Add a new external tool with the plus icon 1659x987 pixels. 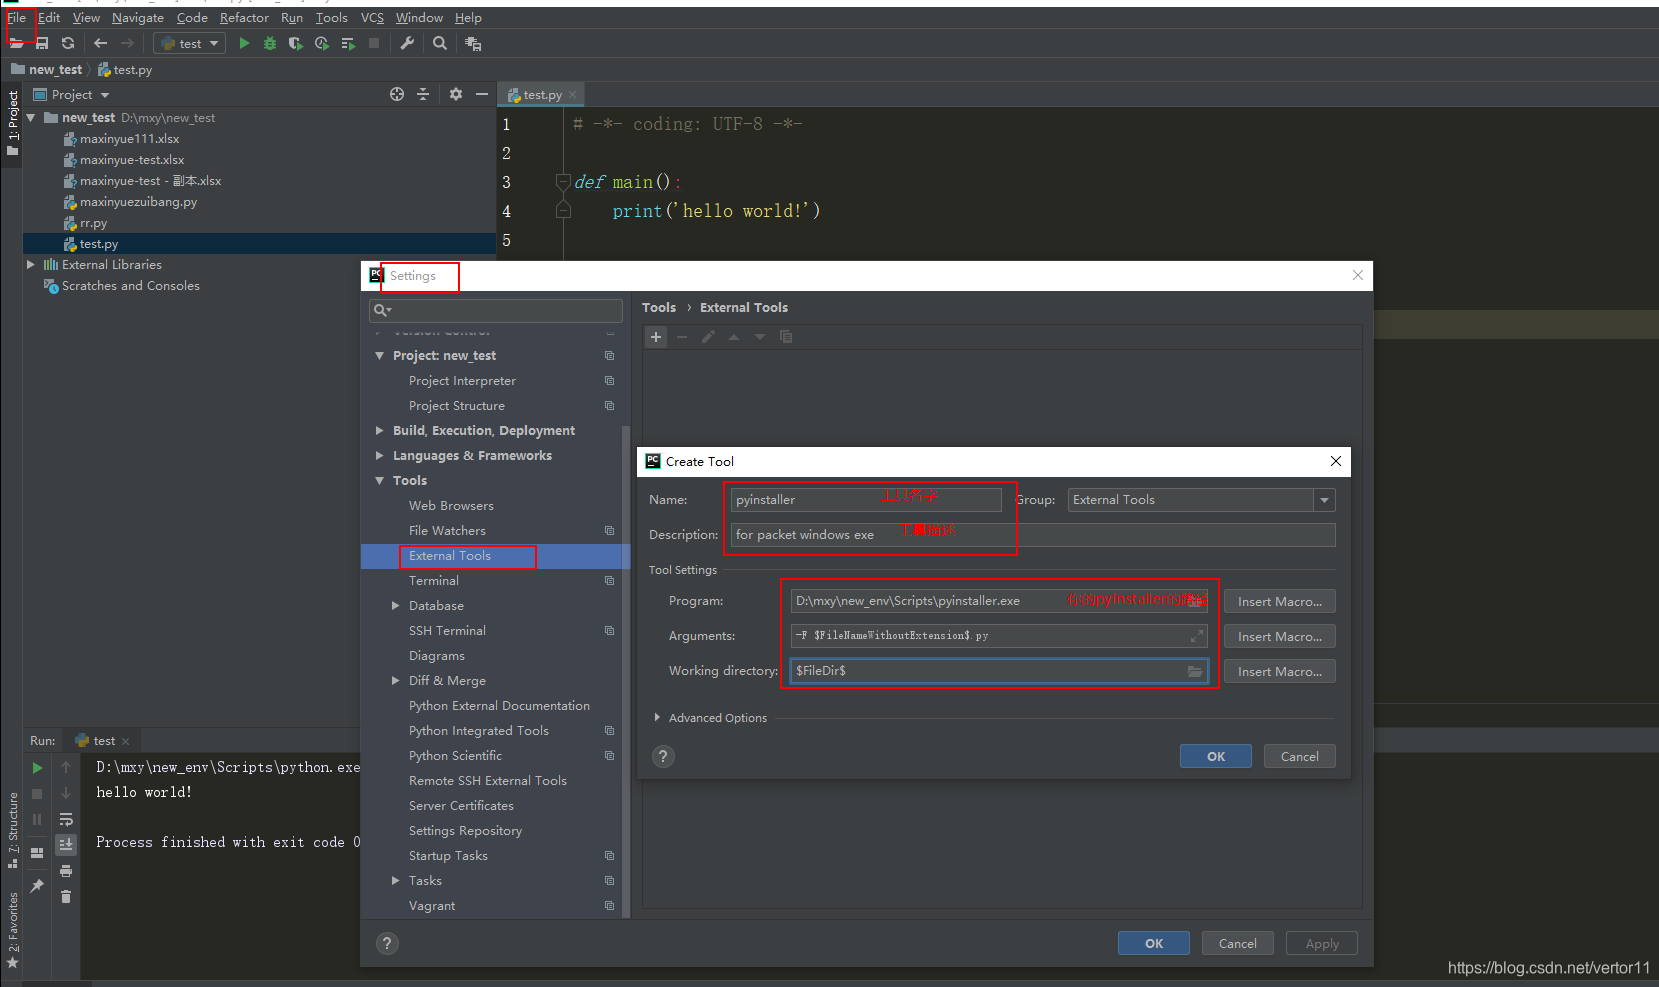click(655, 337)
